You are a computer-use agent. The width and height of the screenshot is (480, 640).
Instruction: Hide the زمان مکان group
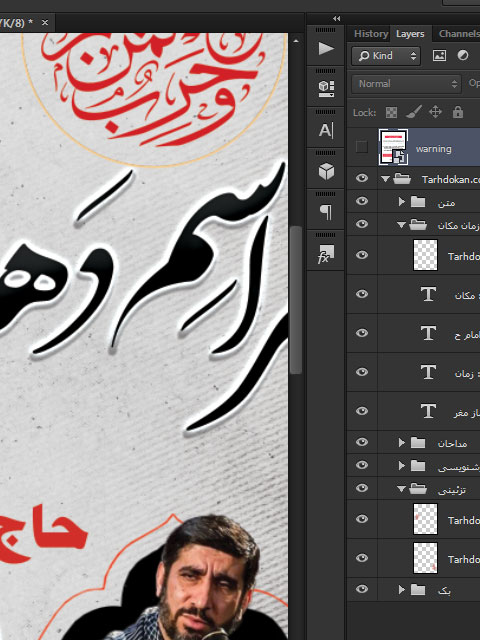coord(362,224)
